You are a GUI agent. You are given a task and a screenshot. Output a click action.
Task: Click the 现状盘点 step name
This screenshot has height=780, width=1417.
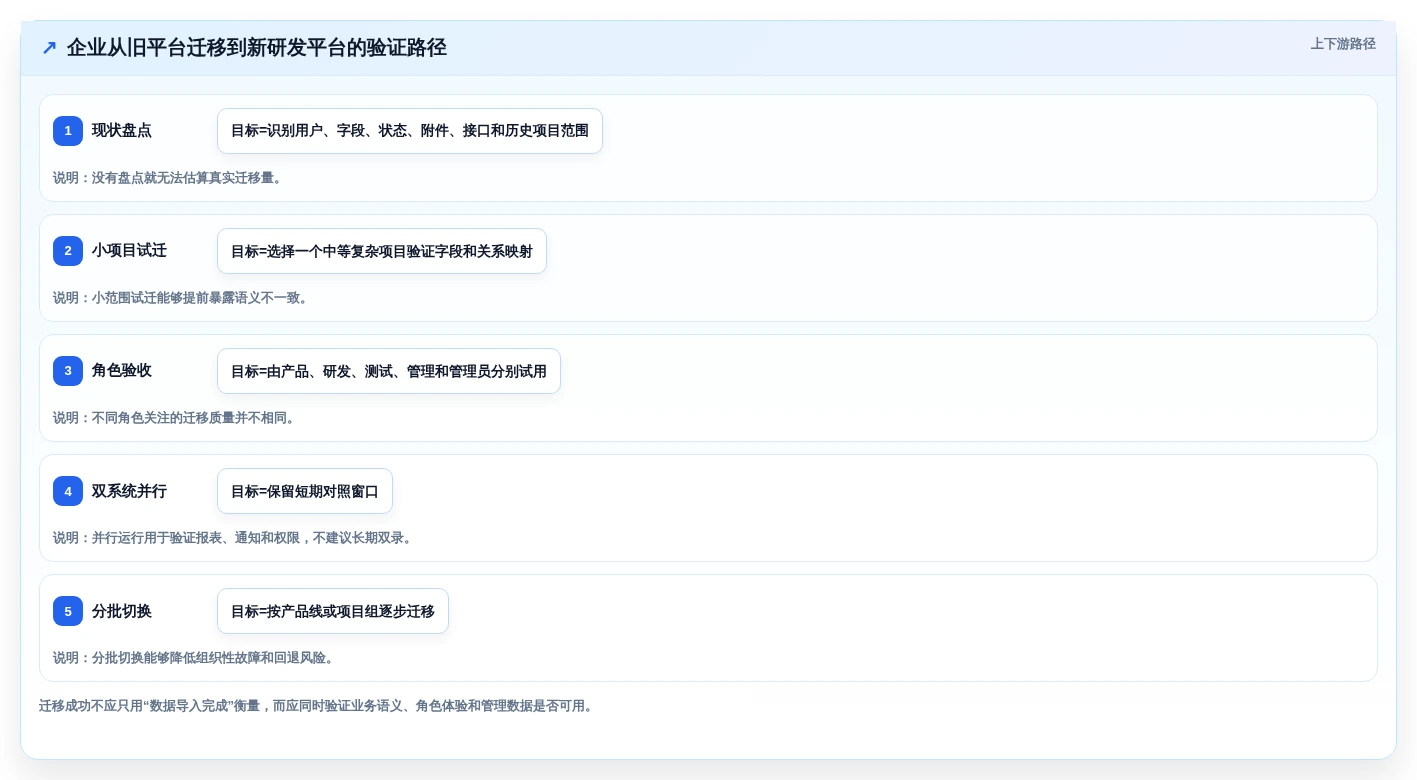[122, 131]
